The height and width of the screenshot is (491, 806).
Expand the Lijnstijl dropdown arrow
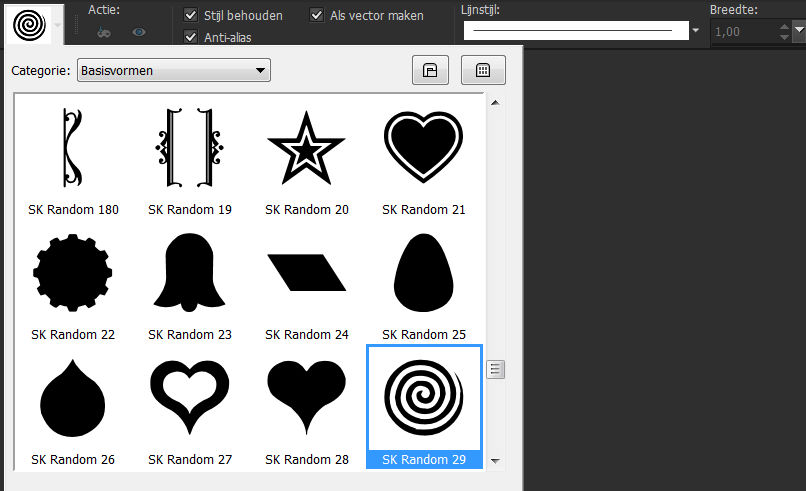click(695, 30)
